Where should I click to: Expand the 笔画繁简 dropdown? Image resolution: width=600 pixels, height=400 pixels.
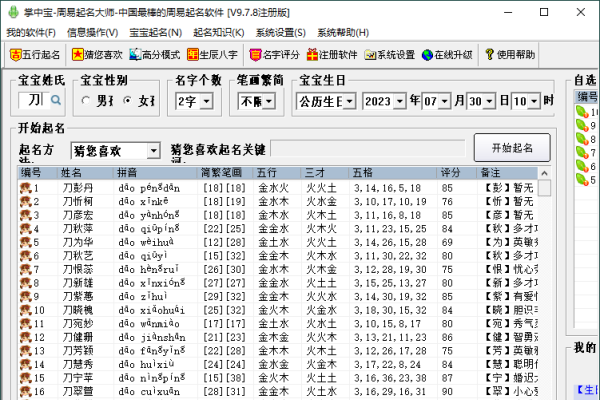269,101
